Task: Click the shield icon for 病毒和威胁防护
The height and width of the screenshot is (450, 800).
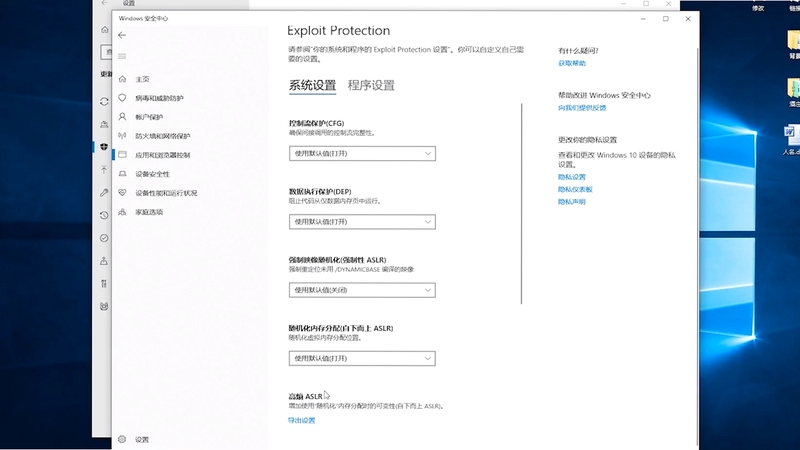Action: click(122, 97)
